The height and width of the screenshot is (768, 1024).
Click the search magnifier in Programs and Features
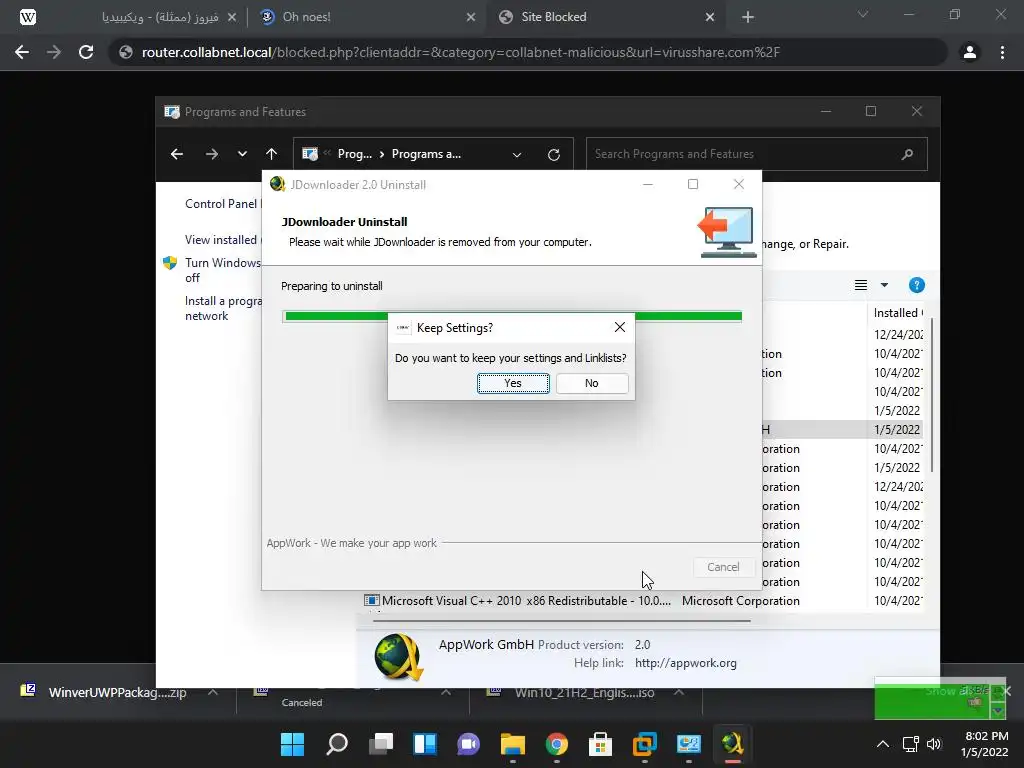[907, 154]
